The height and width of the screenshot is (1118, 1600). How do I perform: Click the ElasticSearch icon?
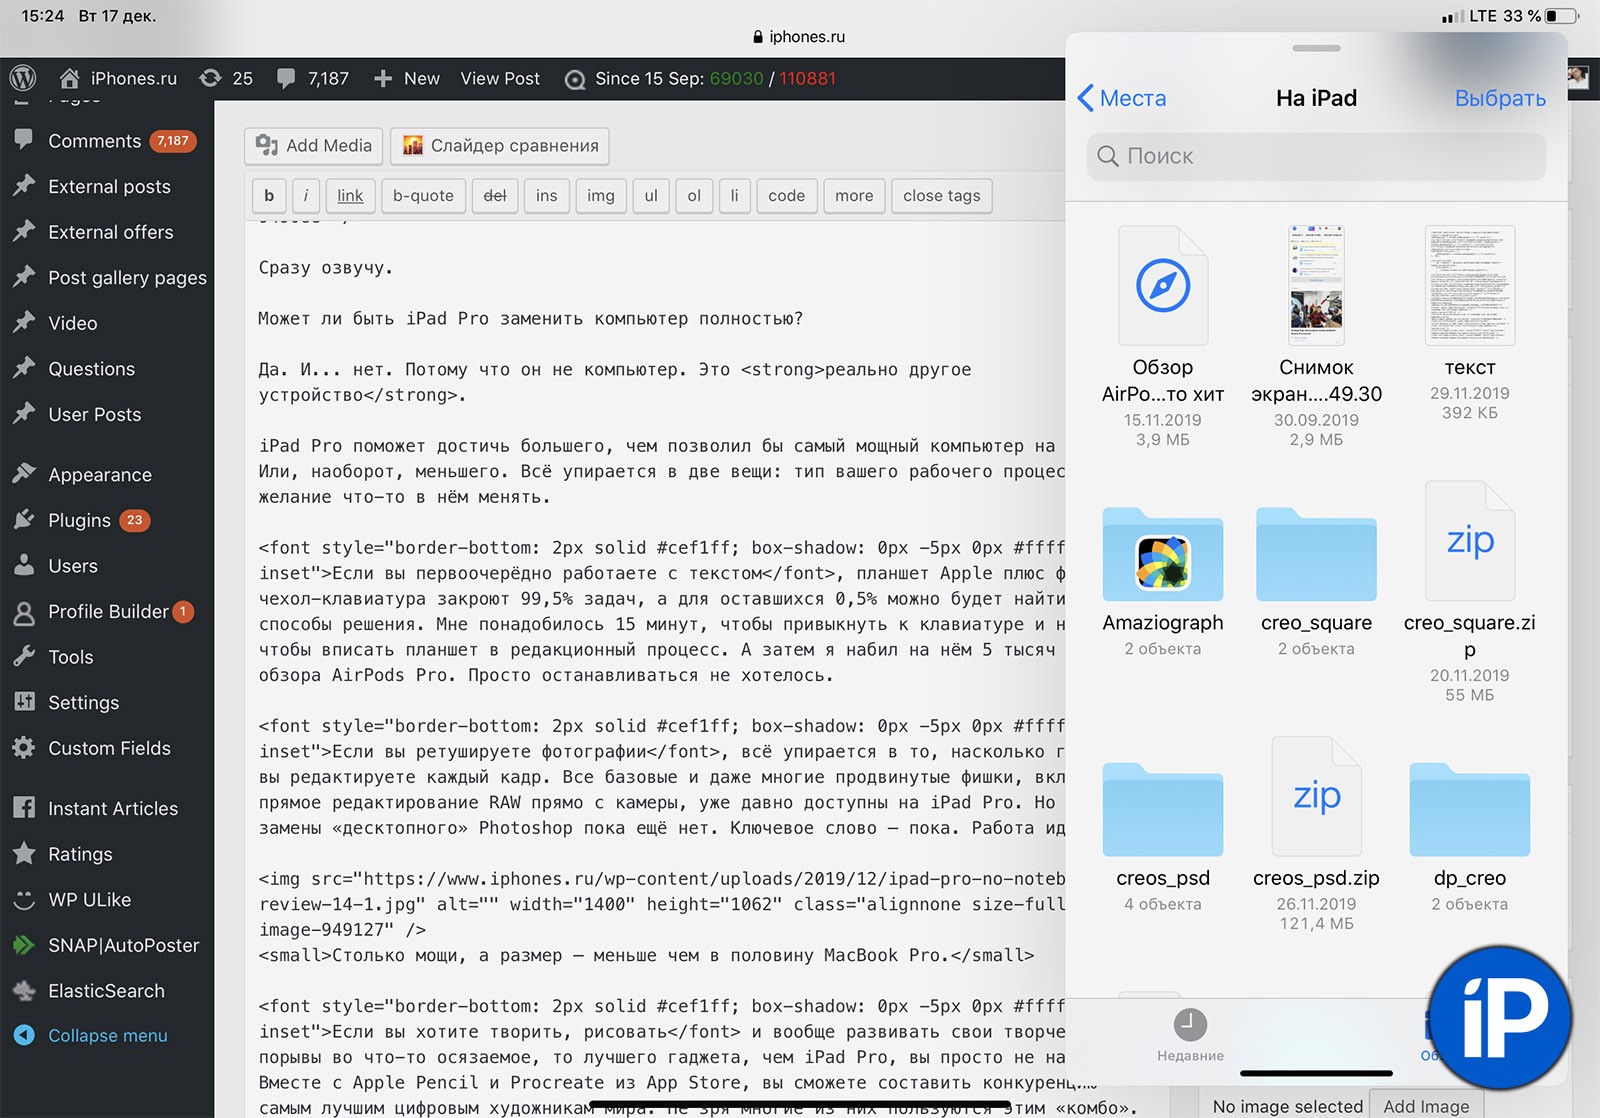(24, 990)
